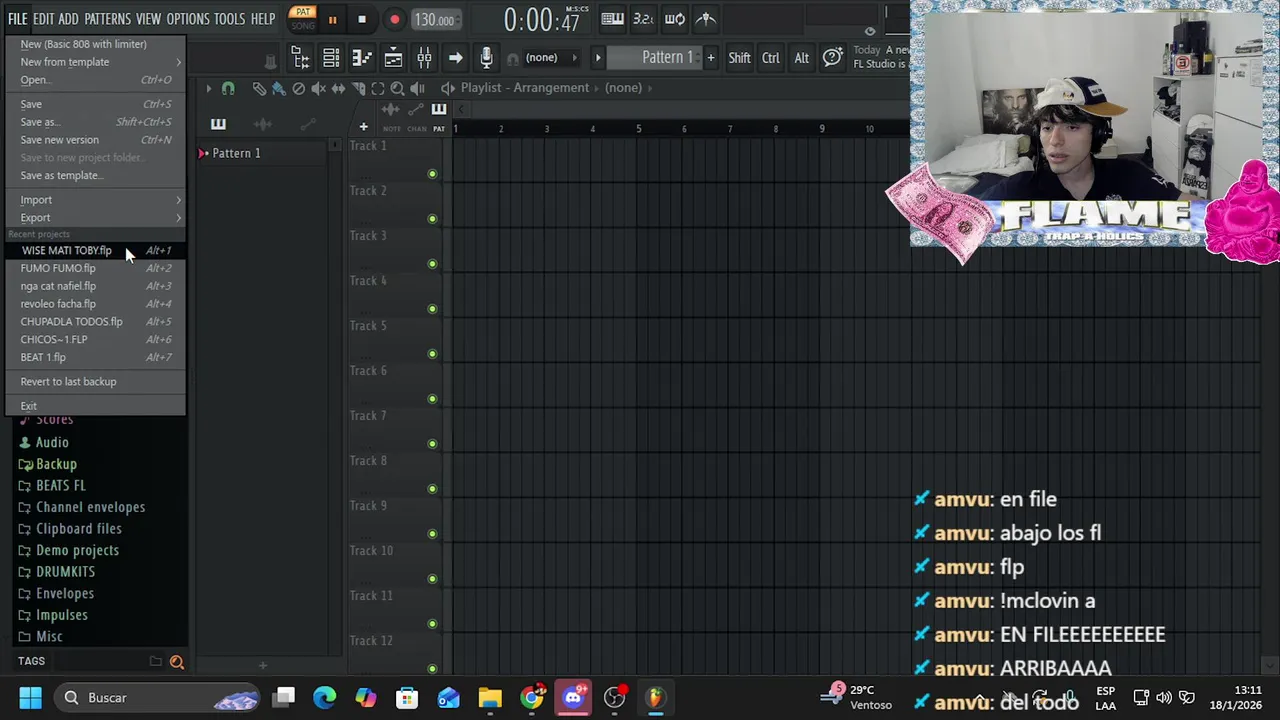Click Save as in File menu
This screenshot has width=1280, height=720.
click(x=96, y=122)
